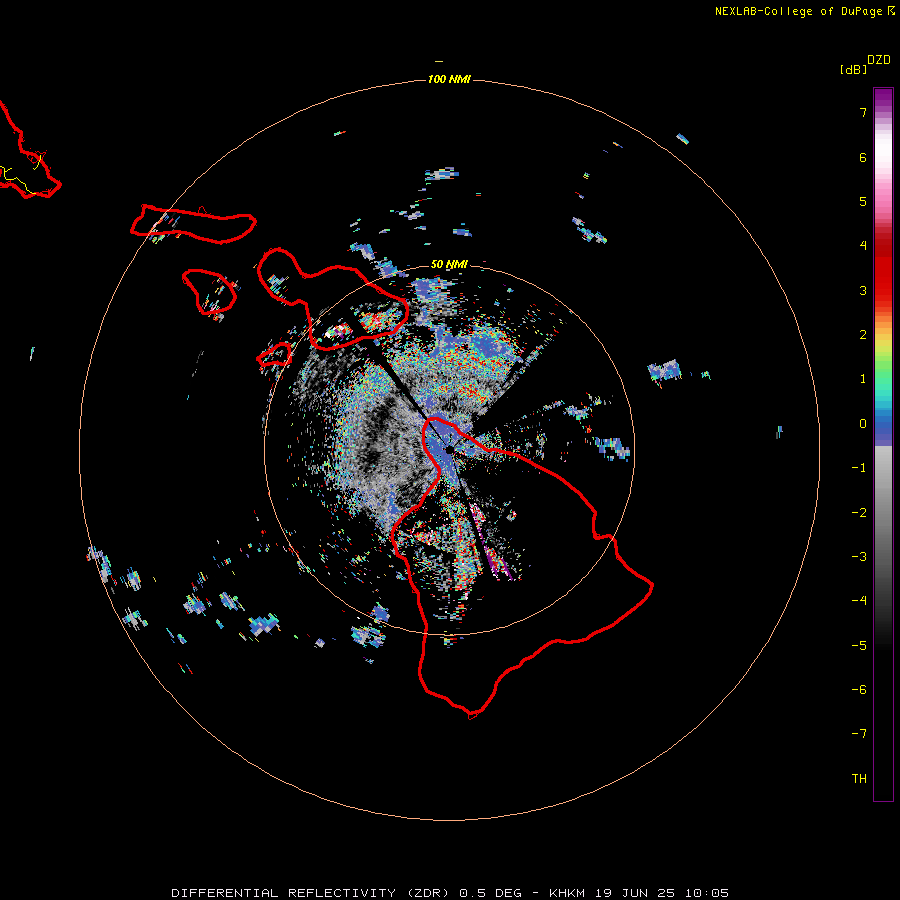
Task: Click the DZD legend title
Action: coord(878,60)
